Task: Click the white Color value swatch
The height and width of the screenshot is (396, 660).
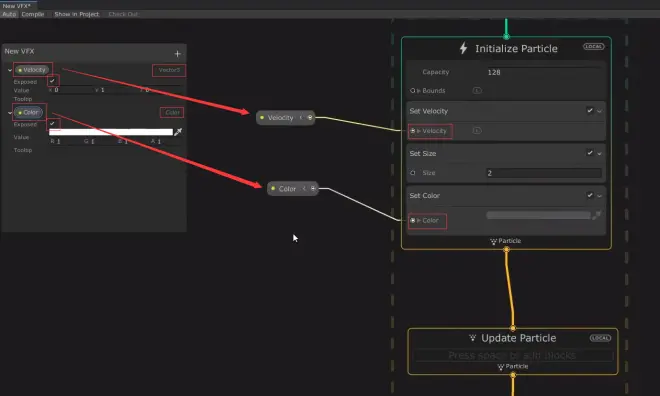Action: tap(111, 132)
